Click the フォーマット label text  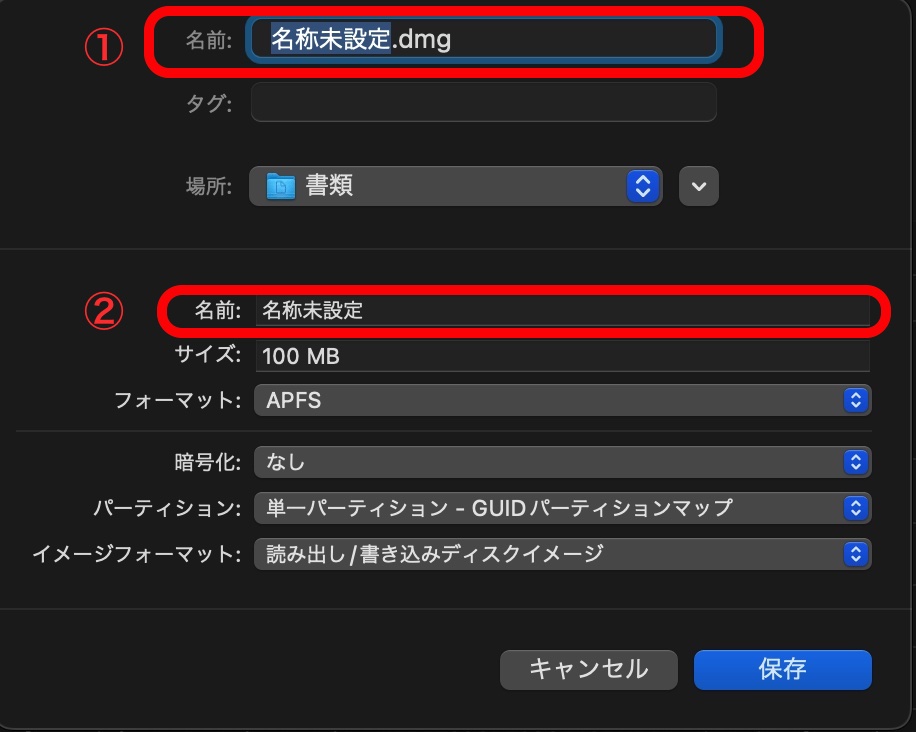tap(178, 401)
